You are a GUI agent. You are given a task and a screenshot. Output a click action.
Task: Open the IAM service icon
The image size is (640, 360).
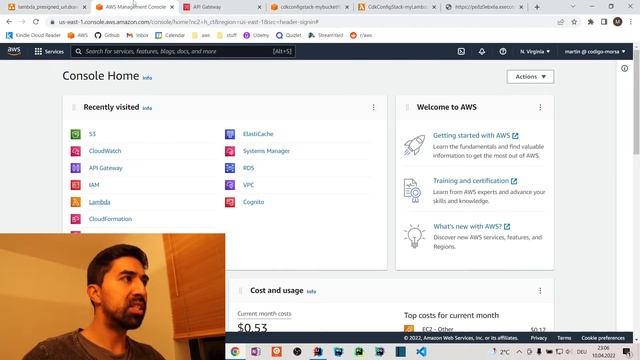click(76, 185)
